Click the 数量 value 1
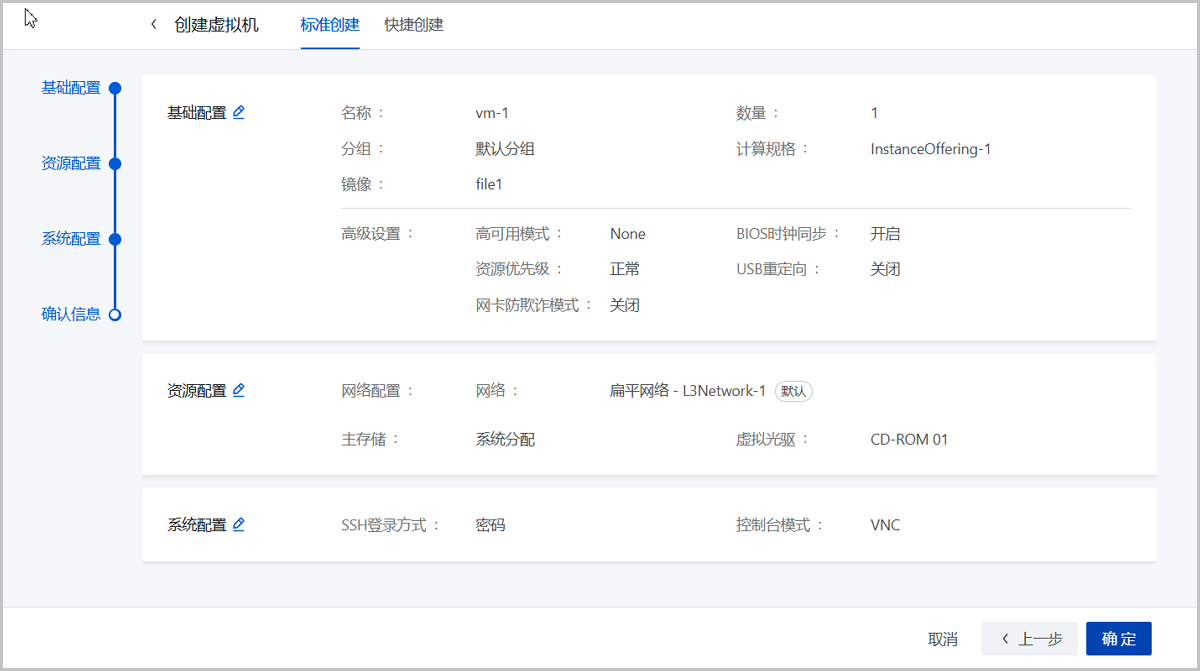Image resolution: width=1200 pixels, height=671 pixels. point(875,113)
